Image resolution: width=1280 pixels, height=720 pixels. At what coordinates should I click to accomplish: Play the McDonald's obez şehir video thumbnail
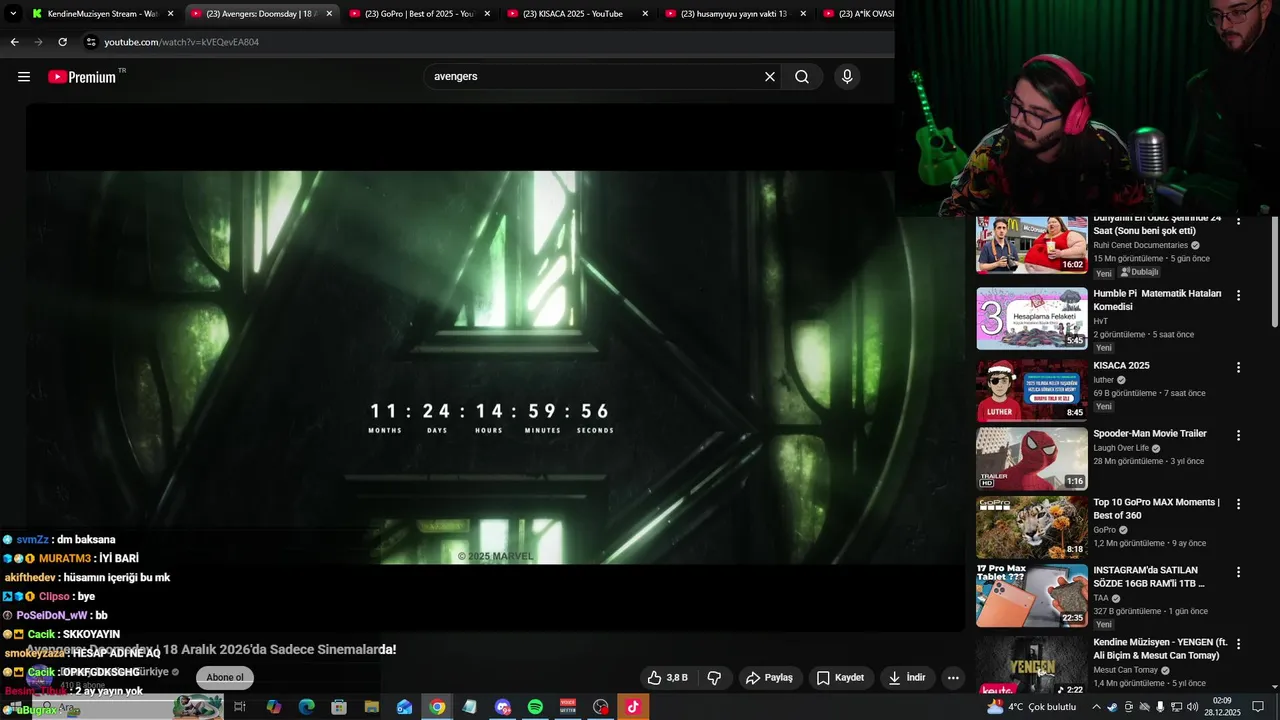tap(1032, 245)
